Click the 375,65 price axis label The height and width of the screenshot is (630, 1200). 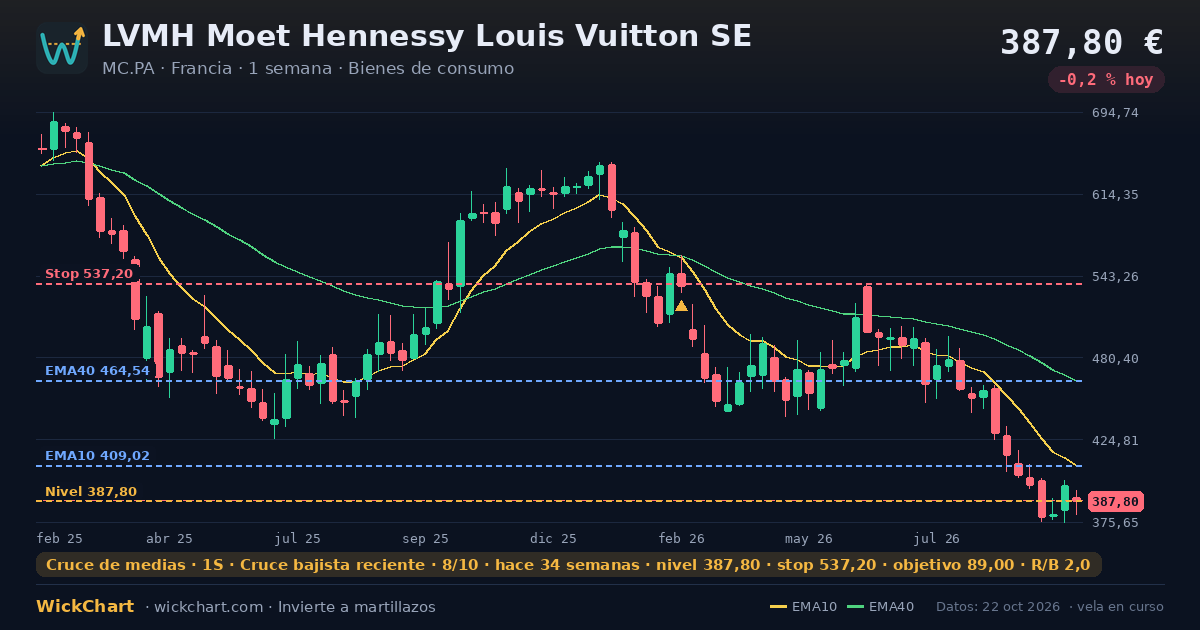[x=1115, y=523]
